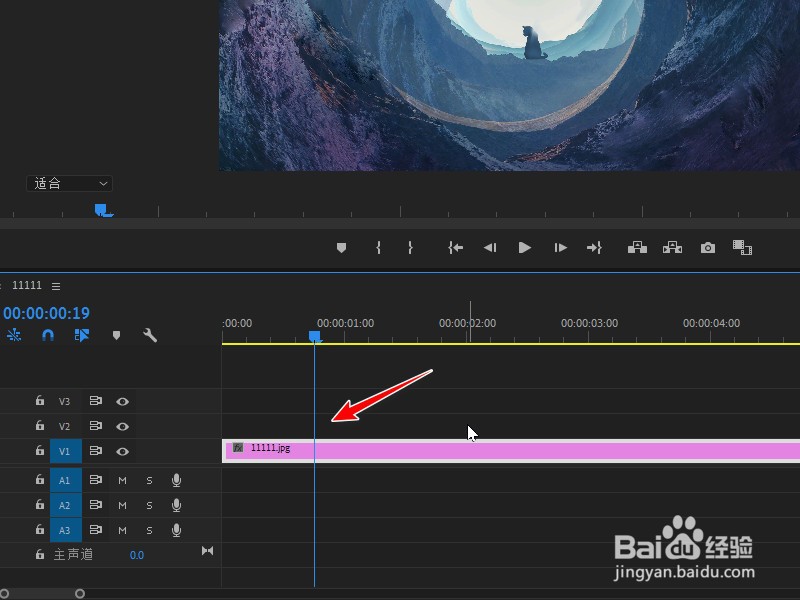Image resolution: width=800 pixels, height=600 pixels.
Task: Open the 适合 zoom level dropdown
Action: point(69,183)
